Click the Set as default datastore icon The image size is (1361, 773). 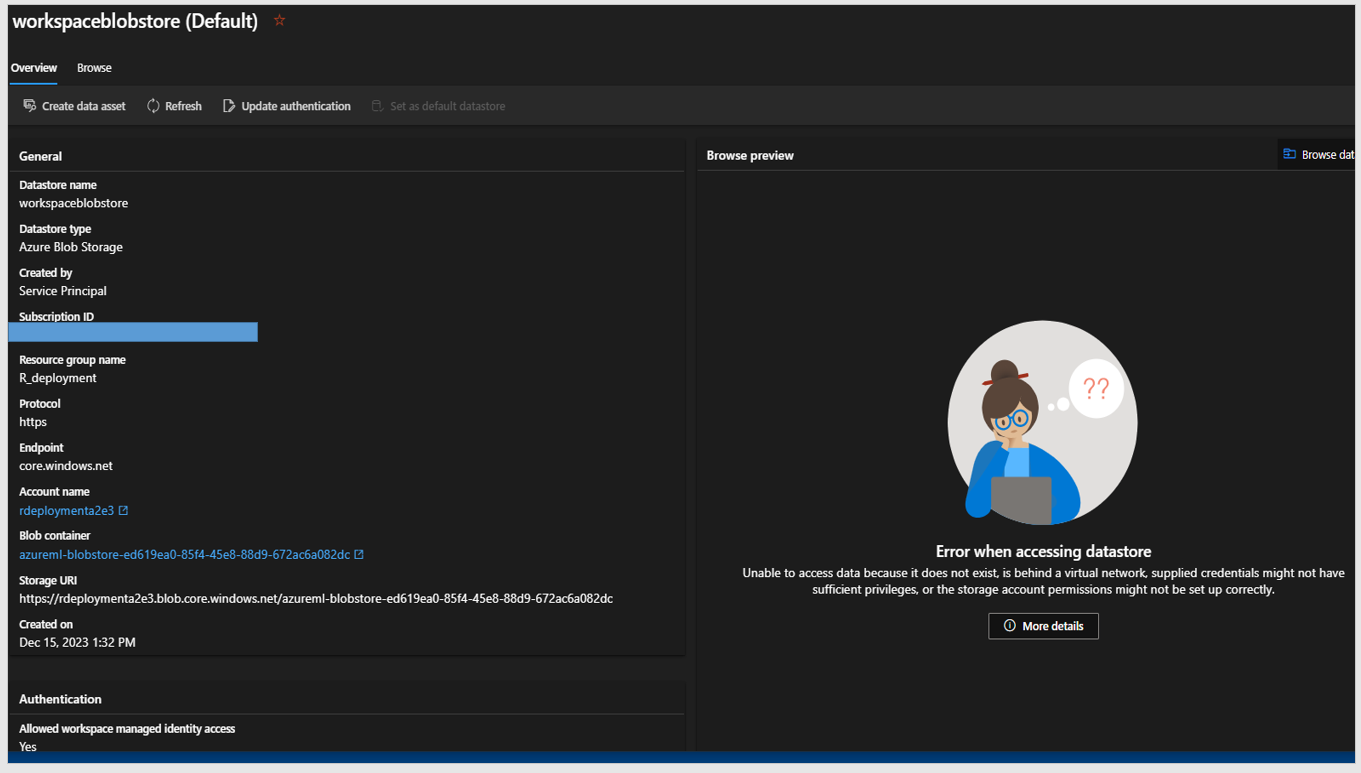pyautogui.click(x=376, y=105)
